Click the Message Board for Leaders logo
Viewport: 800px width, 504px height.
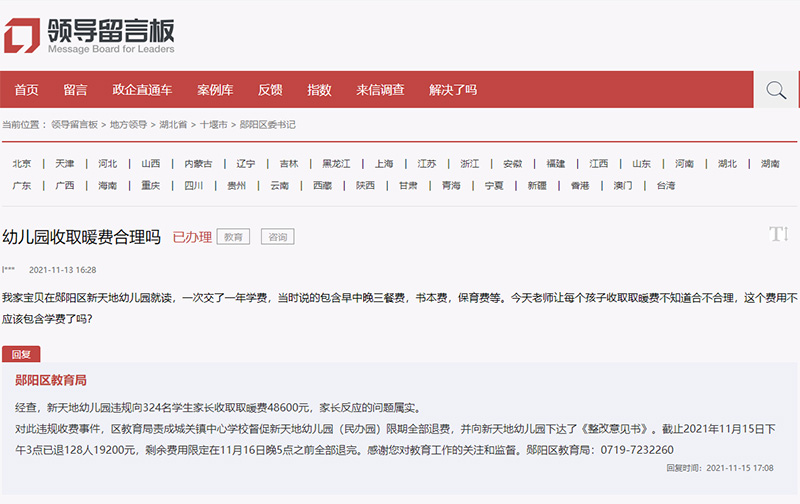click(x=90, y=33)
